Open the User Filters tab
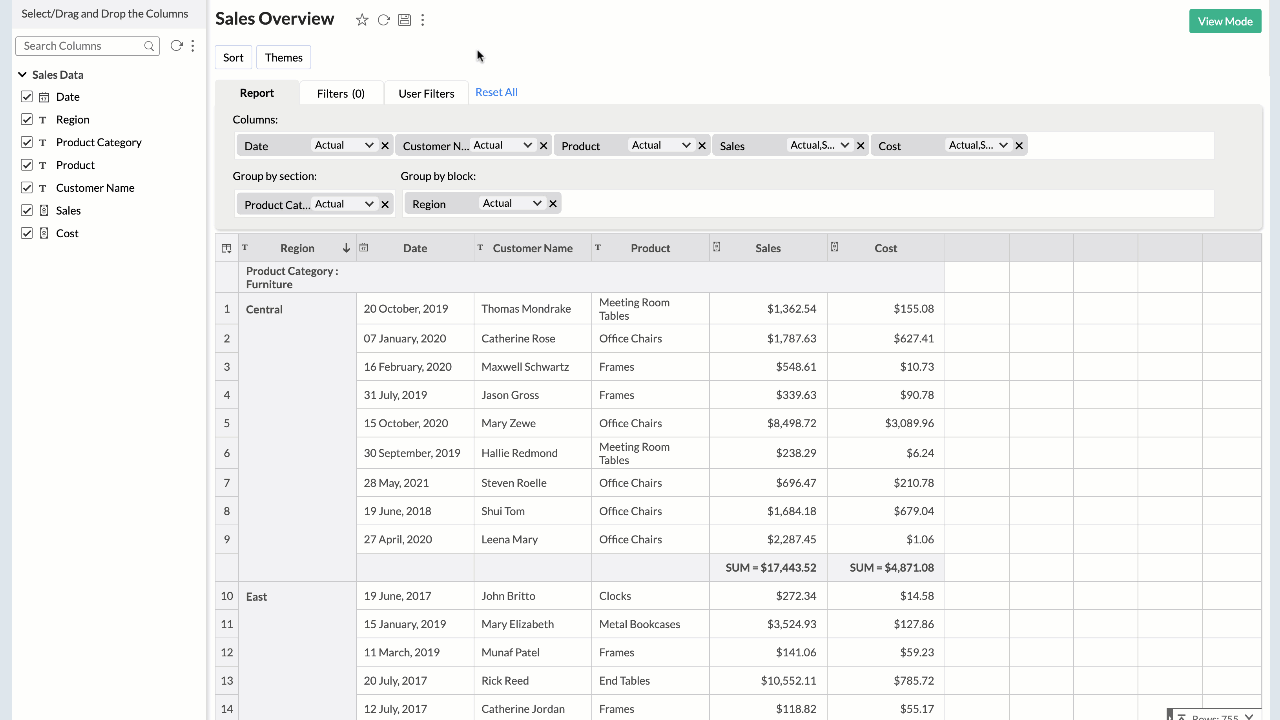This screenshot has width=1280, height=720. tap(426, 92)
